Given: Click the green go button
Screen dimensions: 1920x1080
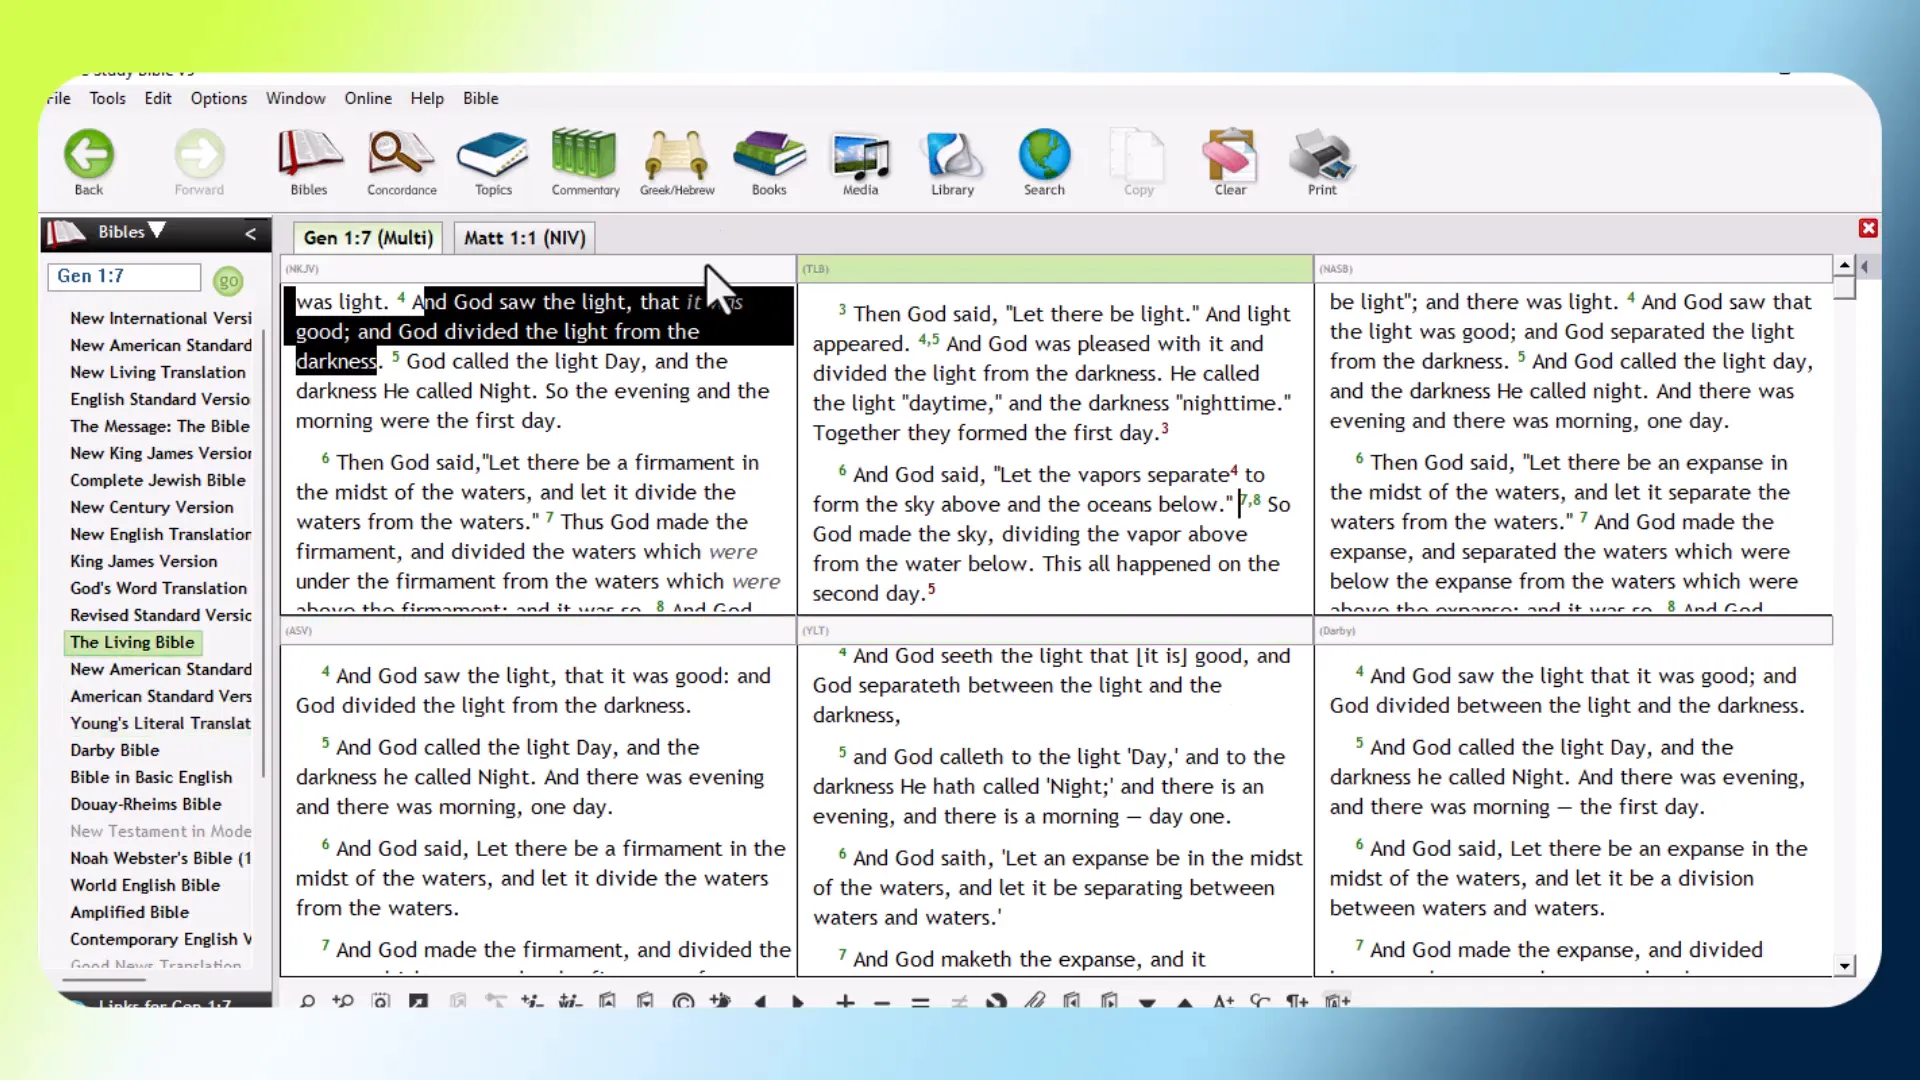Looking at the screenshot, I should (x=228, y=281).
